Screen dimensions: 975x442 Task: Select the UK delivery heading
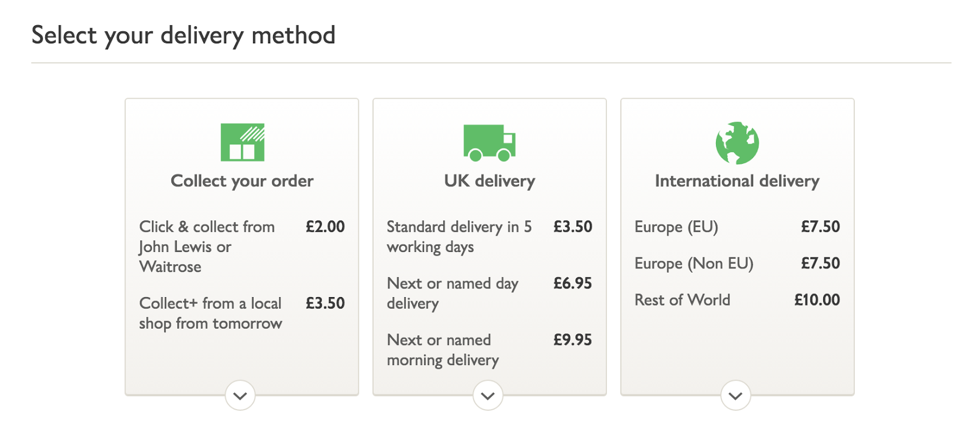[489, 181]
